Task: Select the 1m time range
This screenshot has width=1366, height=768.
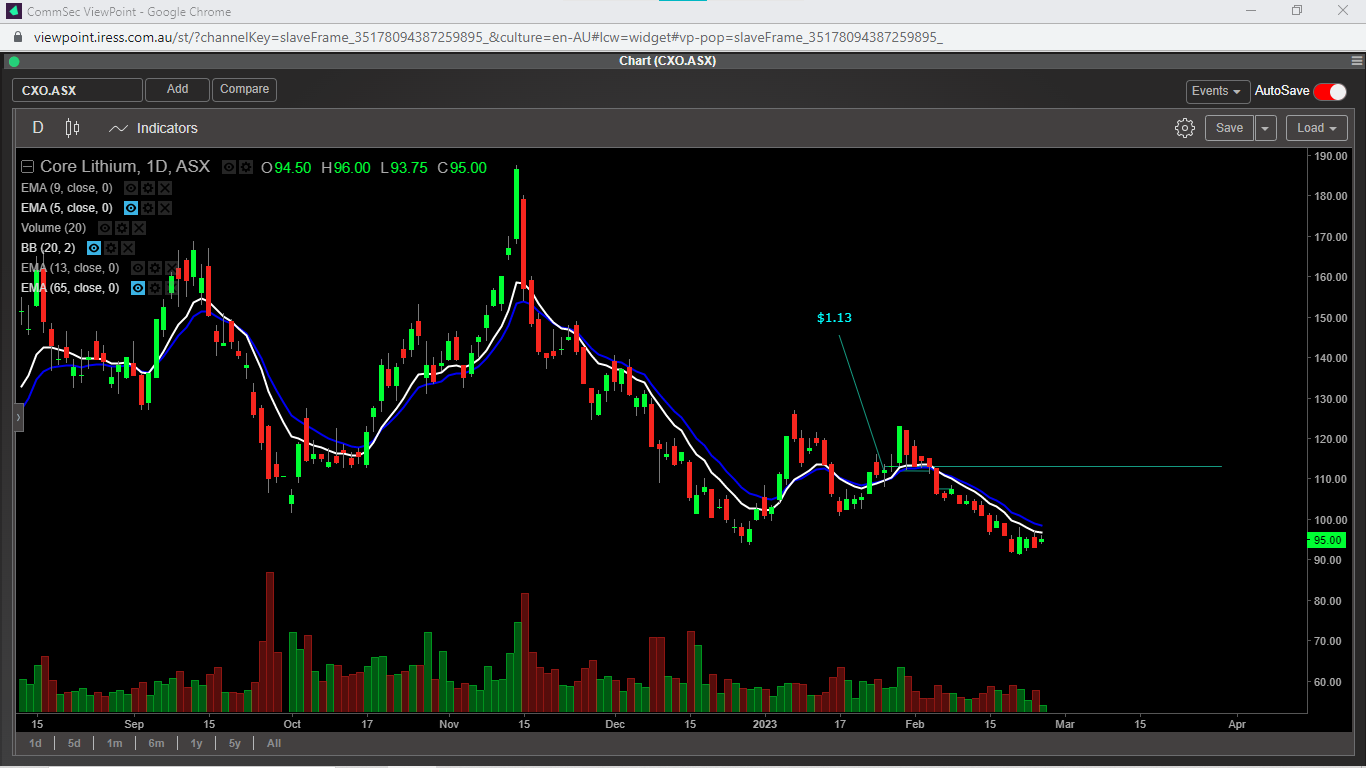Action: [115, 743]
